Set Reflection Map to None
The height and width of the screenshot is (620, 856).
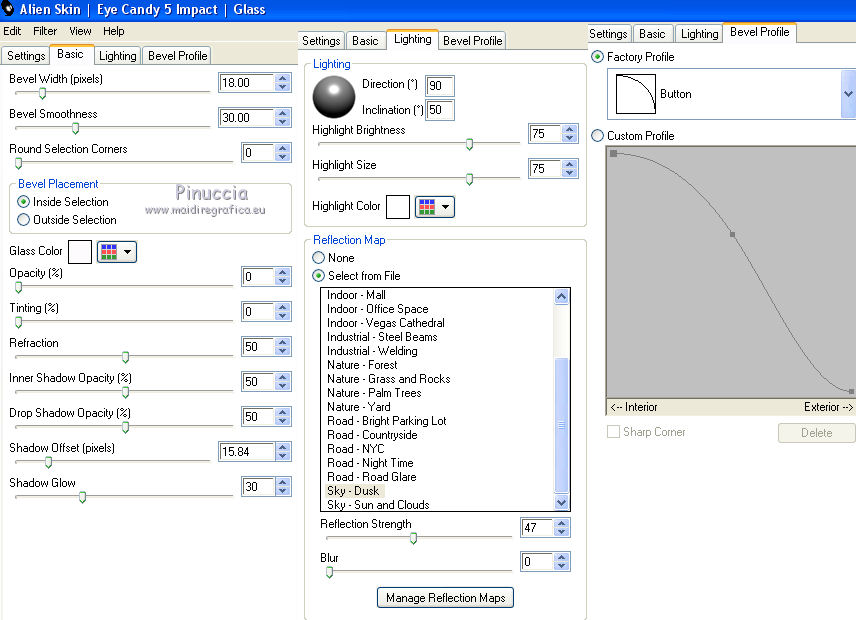319,258
